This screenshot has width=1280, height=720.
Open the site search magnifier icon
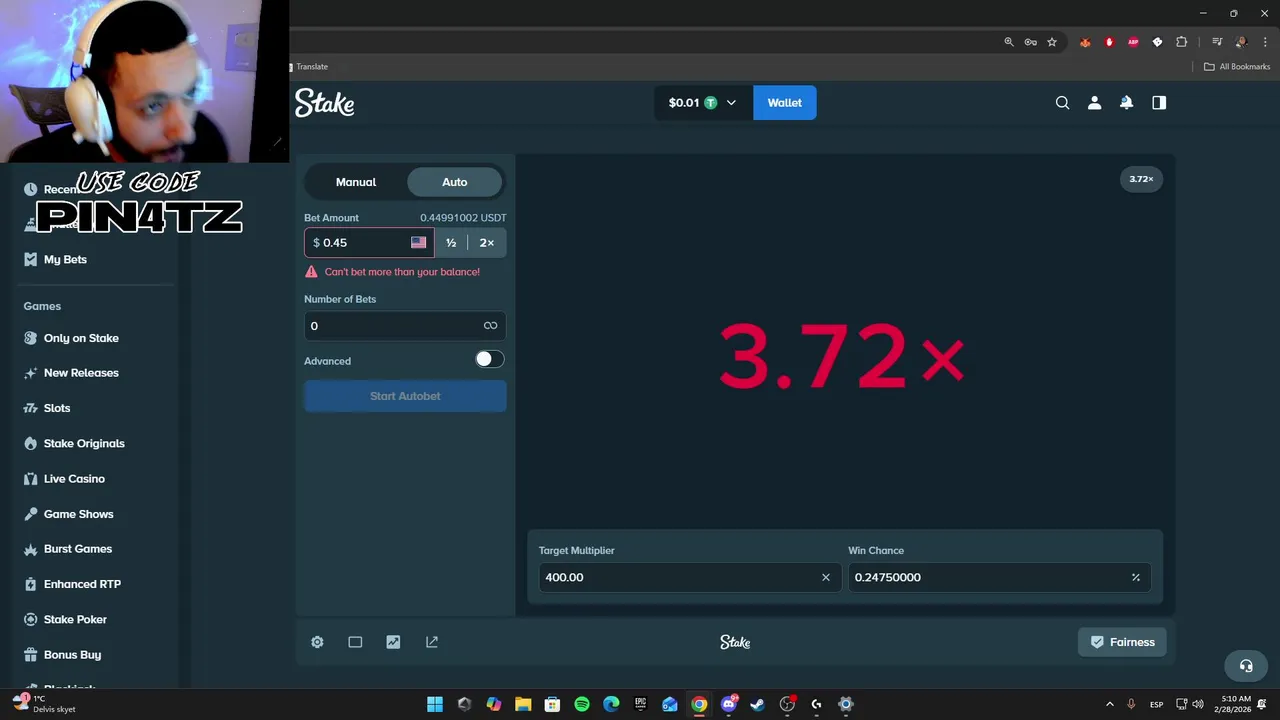[1062, 102]
